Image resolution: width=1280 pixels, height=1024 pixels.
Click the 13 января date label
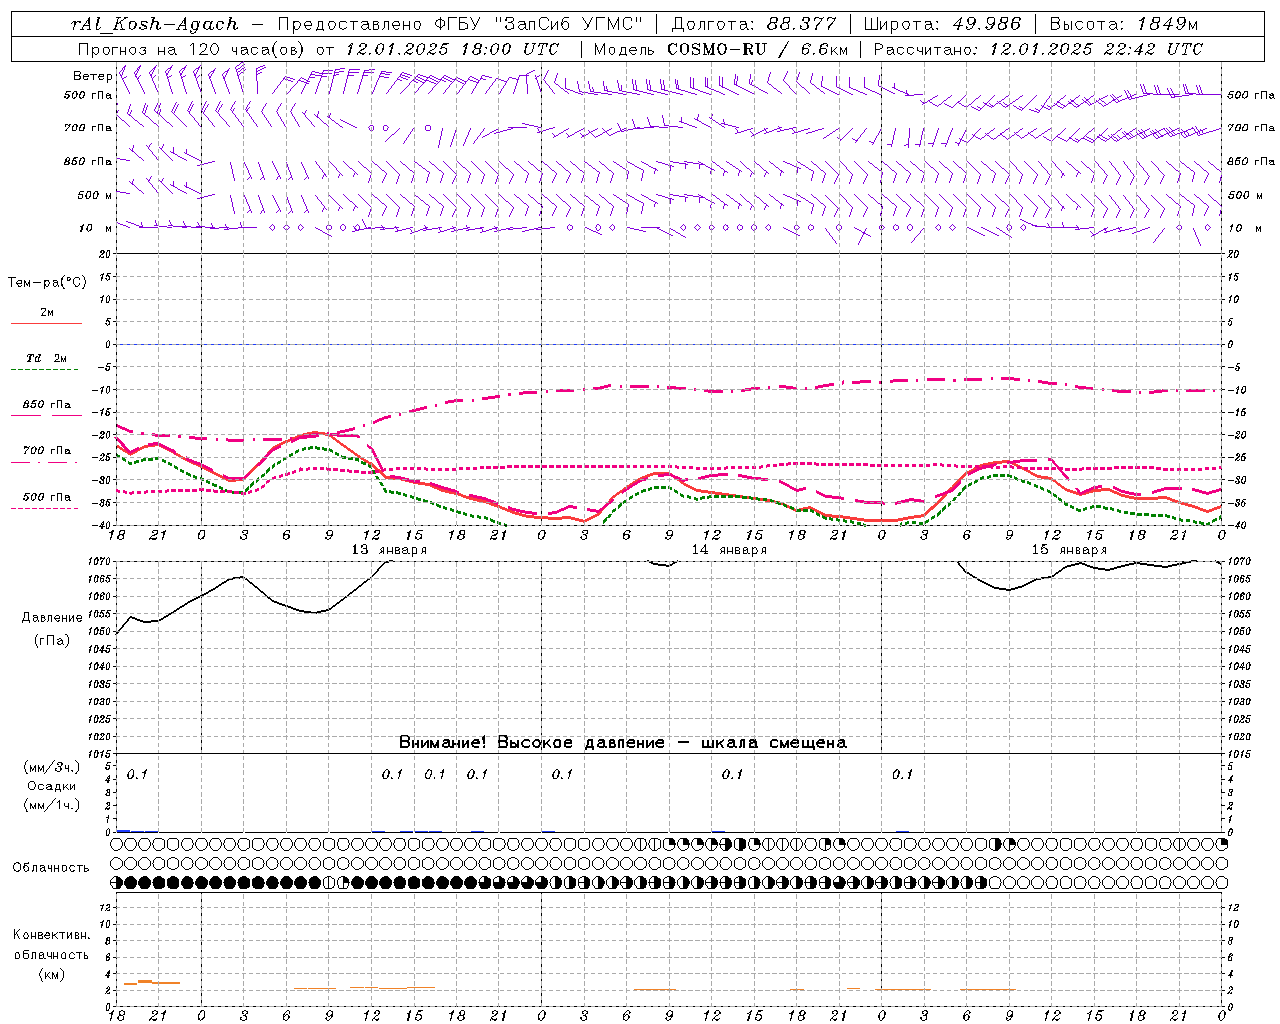point(389,550)
